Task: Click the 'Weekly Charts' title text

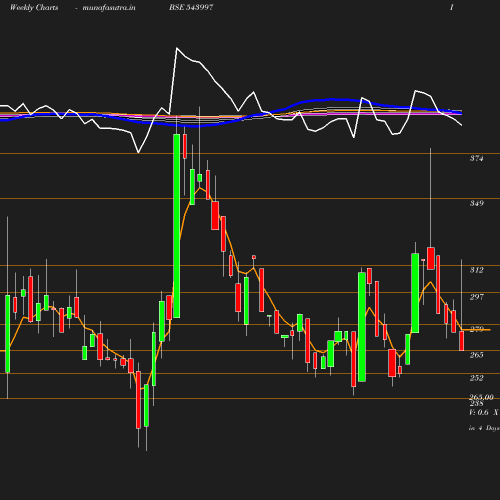Action: coord(34,8)
